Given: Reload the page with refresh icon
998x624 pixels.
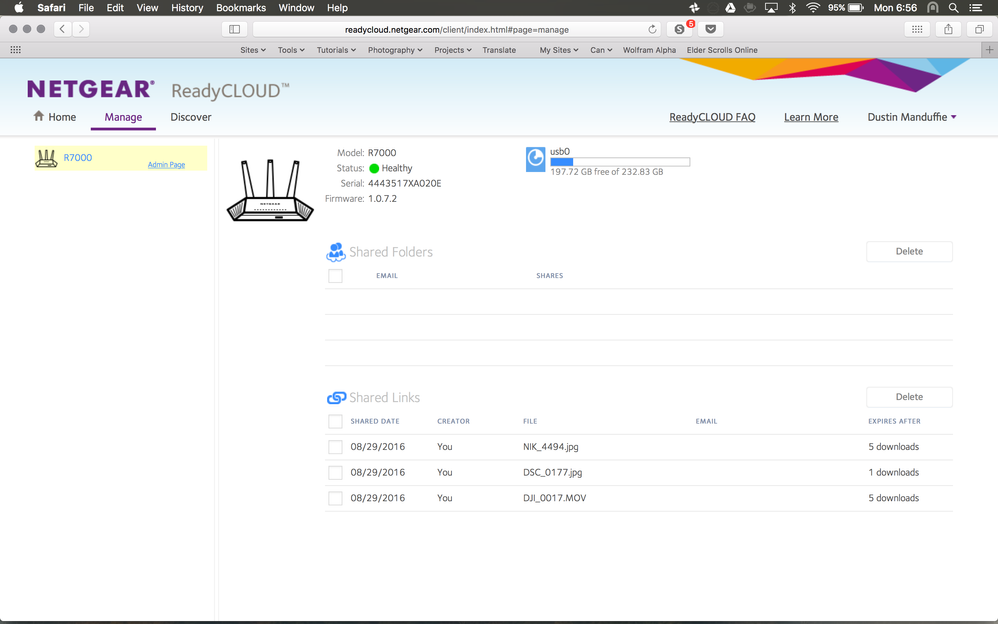Looking at the screenshot, I should [652, 29].
